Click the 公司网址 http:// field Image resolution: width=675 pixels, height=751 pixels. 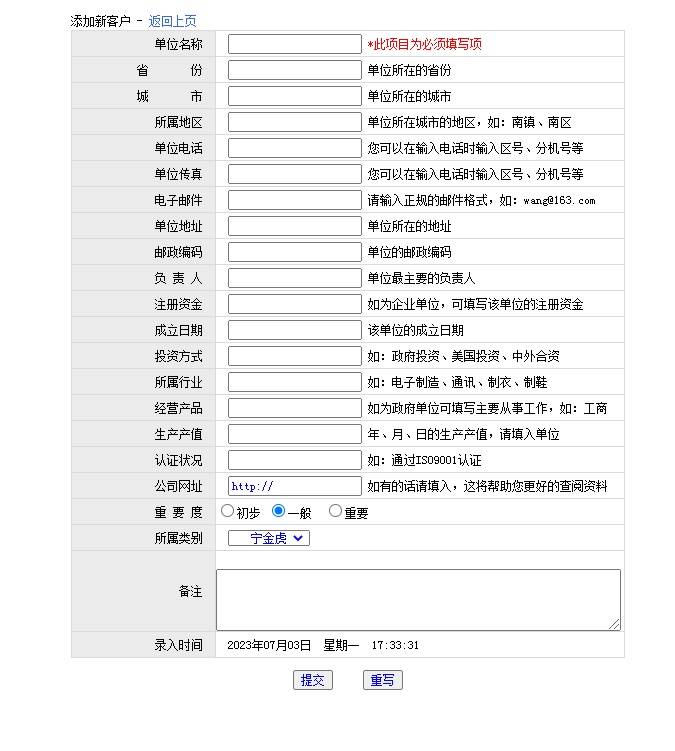[295, 486]
